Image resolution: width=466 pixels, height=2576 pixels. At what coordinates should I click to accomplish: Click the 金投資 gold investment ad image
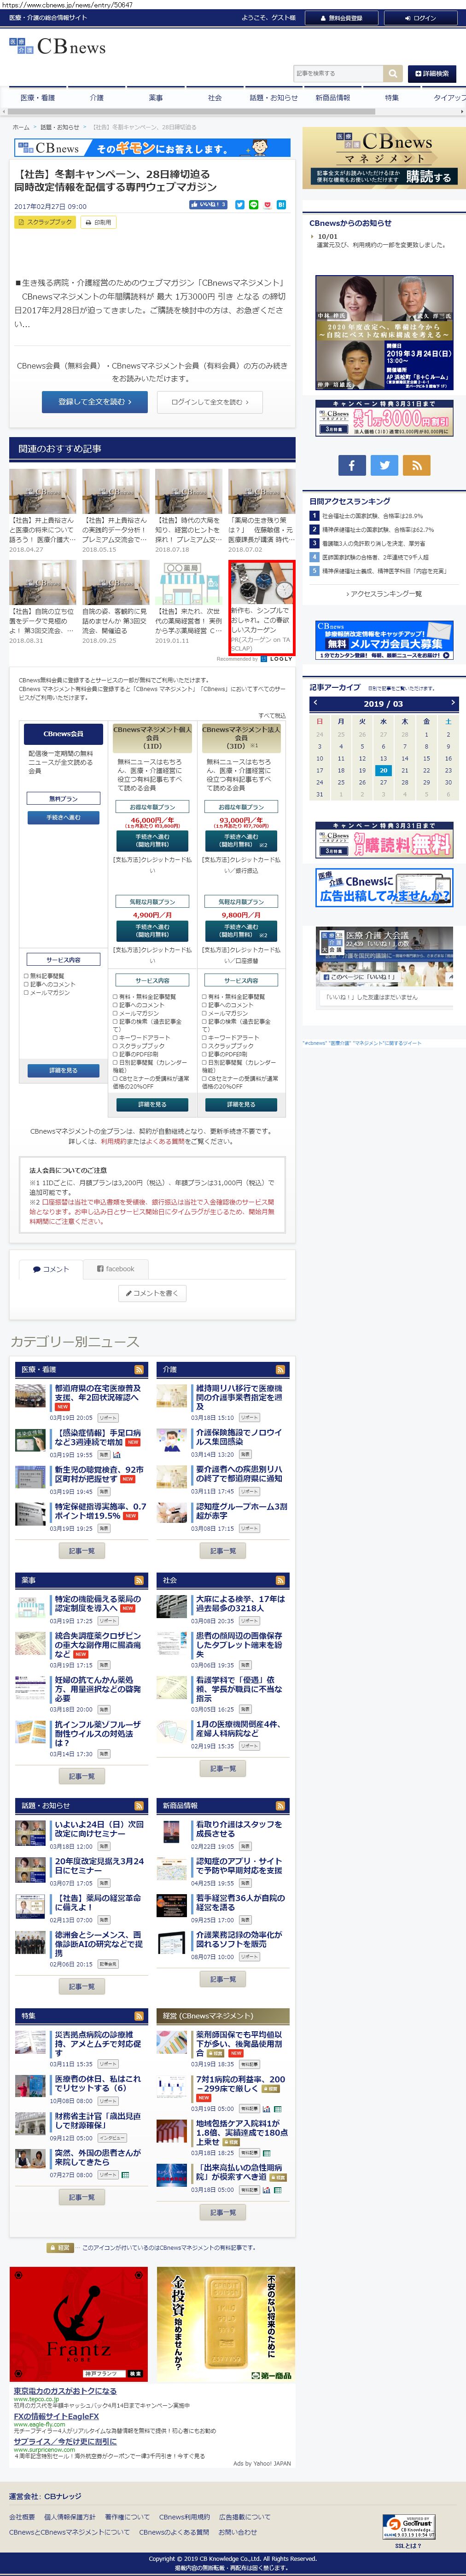pyautogui.click(x=226, y=2324)
